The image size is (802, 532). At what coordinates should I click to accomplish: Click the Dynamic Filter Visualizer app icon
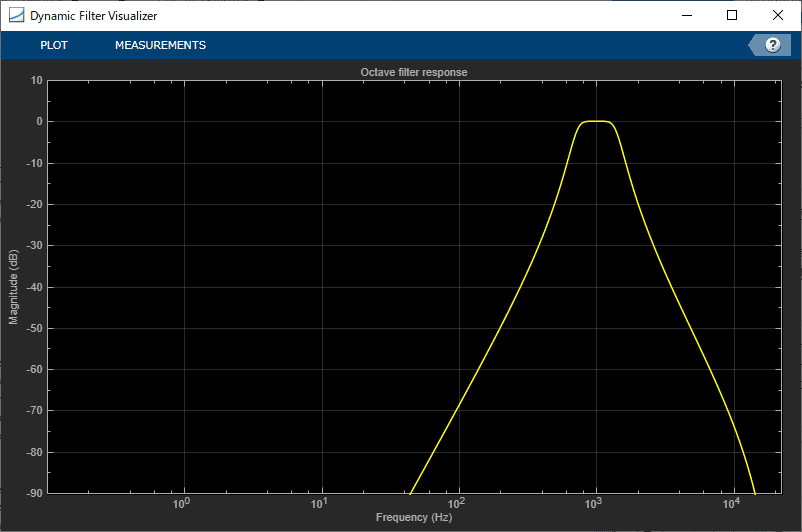(x=16, y=15)
